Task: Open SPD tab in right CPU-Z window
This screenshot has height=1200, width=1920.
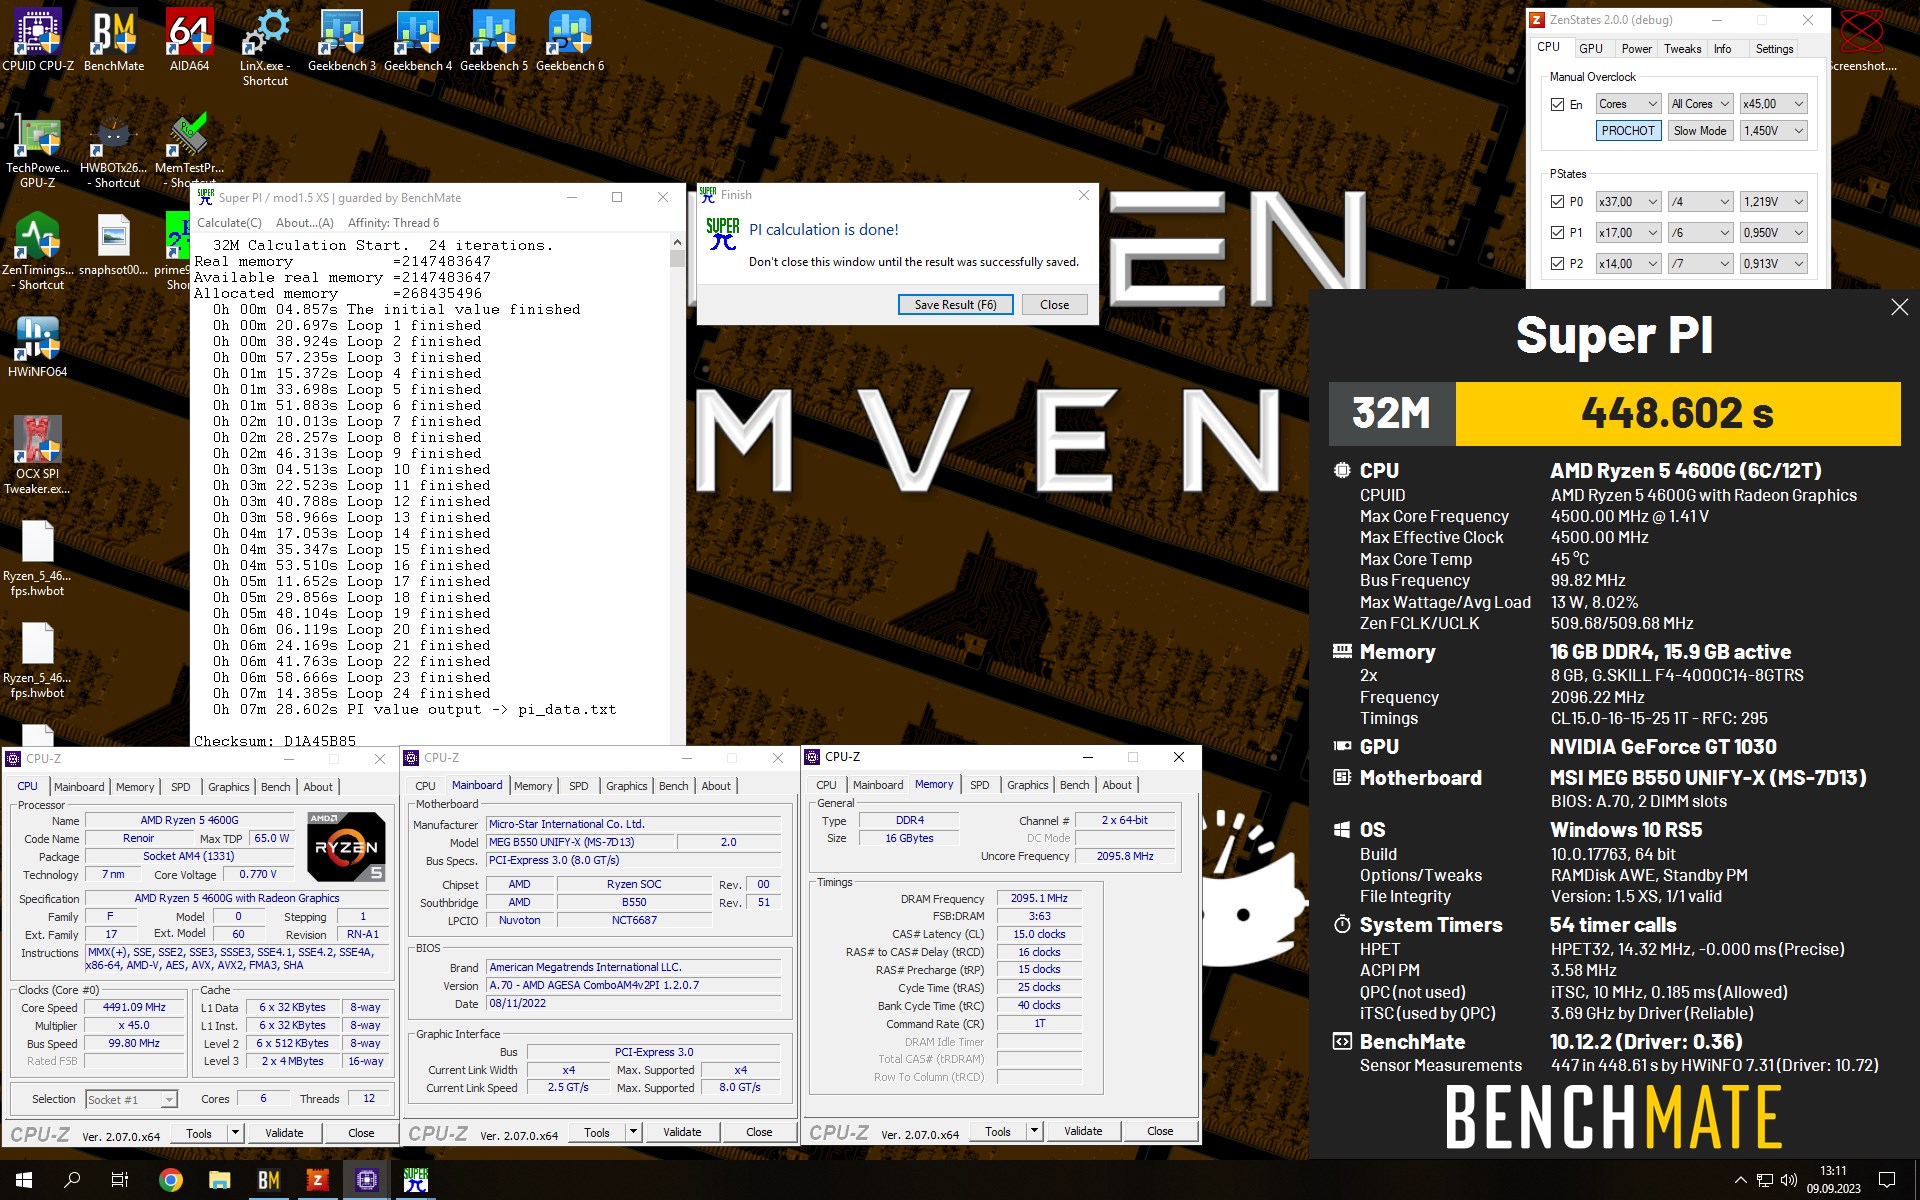Action: pos(979,786)
